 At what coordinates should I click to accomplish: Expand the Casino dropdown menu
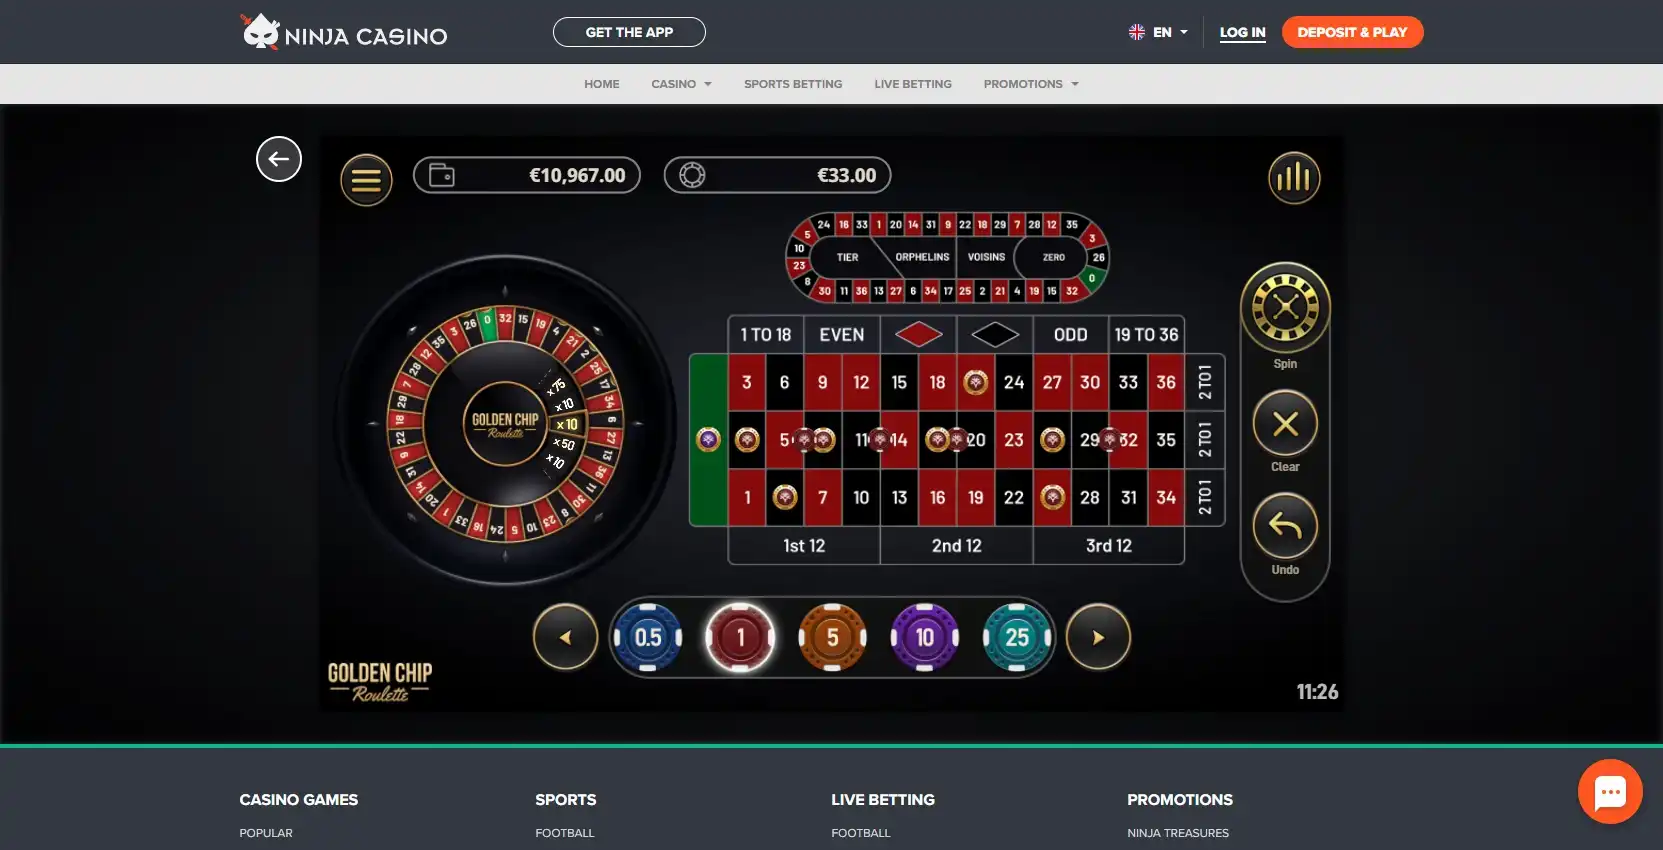tap(681, 84)
